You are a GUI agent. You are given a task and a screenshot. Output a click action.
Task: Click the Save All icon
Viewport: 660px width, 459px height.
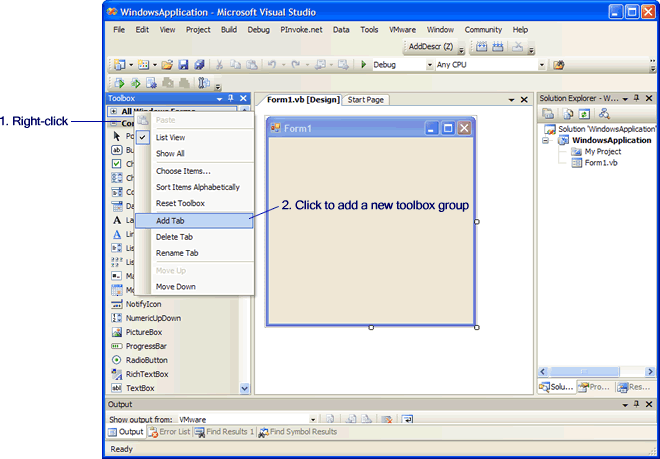tap(198, 65)
